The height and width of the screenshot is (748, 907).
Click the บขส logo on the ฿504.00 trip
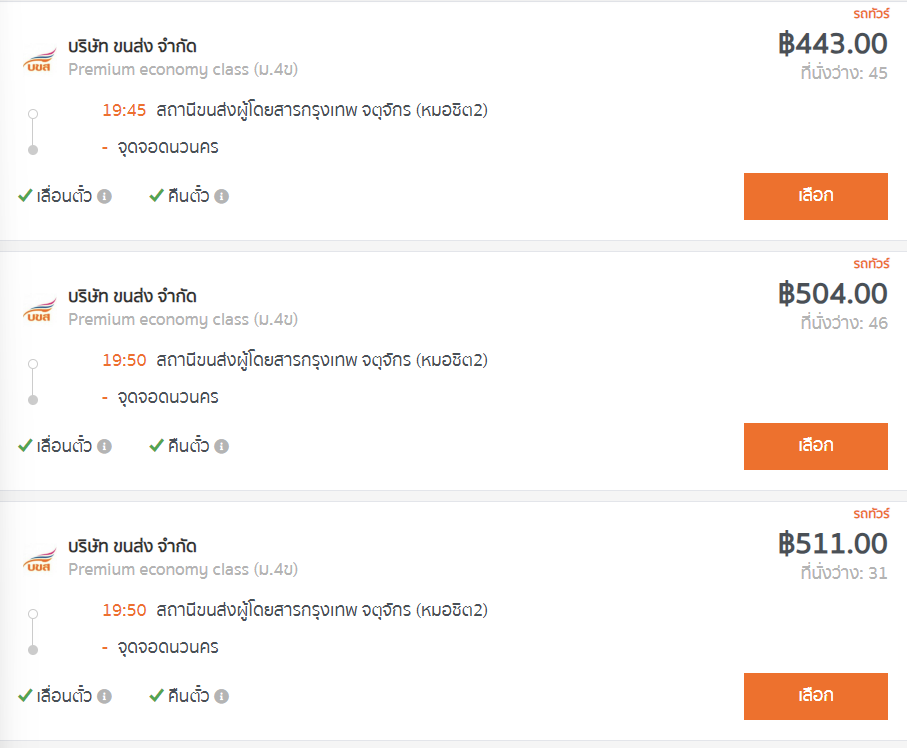[39, 309]
